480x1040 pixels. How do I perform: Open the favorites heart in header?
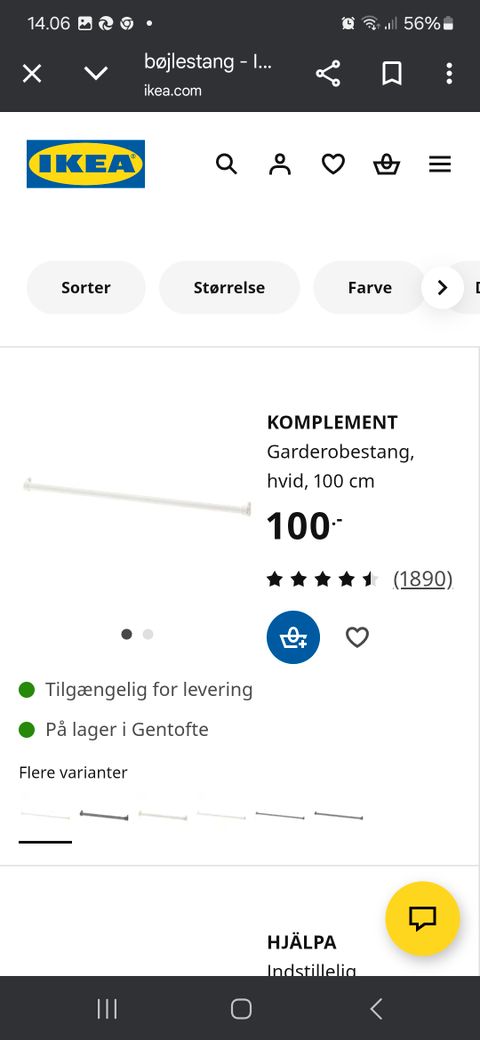point(333,164)
